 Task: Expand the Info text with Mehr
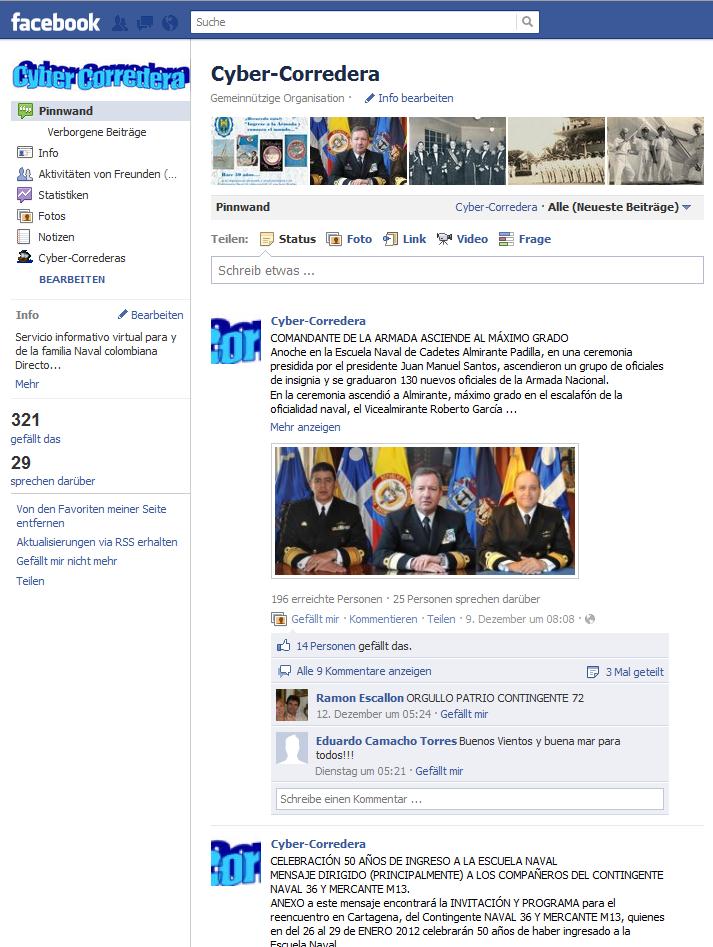[x=27, y=384]
